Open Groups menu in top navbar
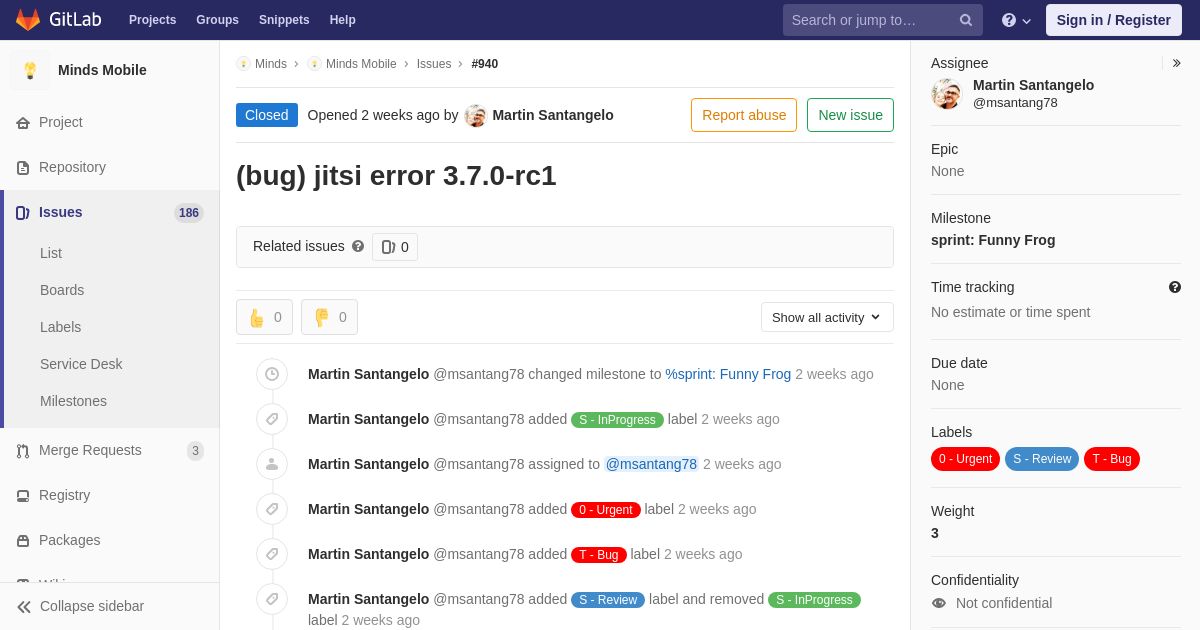This screenshot has width=1200, height=630. (217, 20)
